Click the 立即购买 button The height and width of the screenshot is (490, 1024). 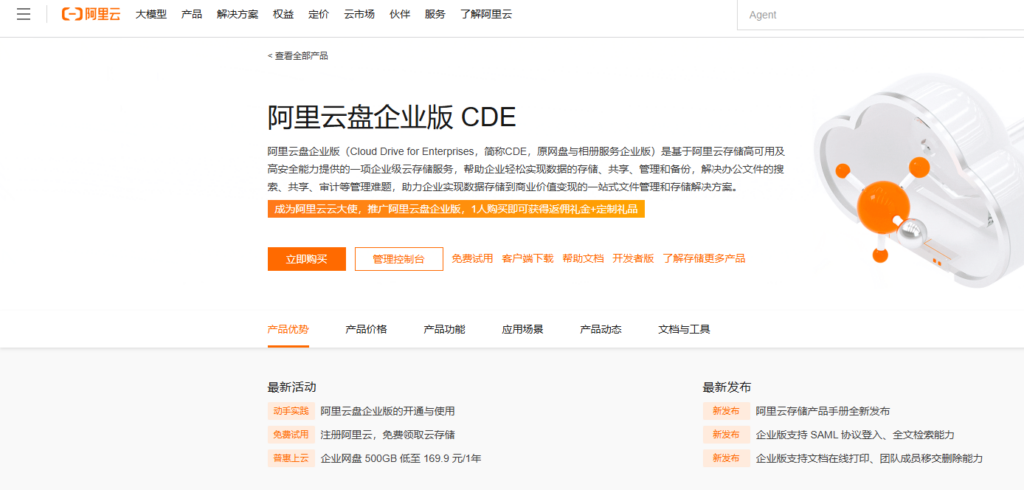click(x=306, y=259)
